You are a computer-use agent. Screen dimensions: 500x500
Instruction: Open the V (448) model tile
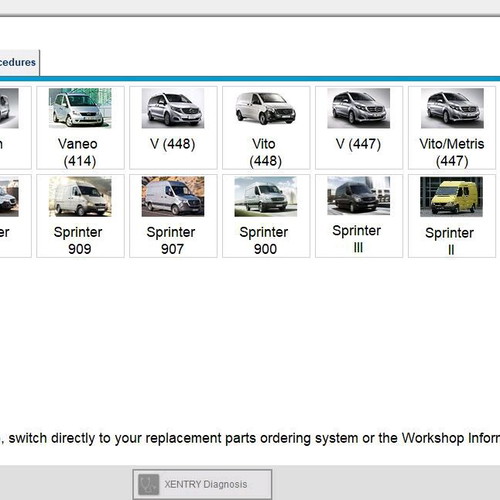(x=173, y=128)
